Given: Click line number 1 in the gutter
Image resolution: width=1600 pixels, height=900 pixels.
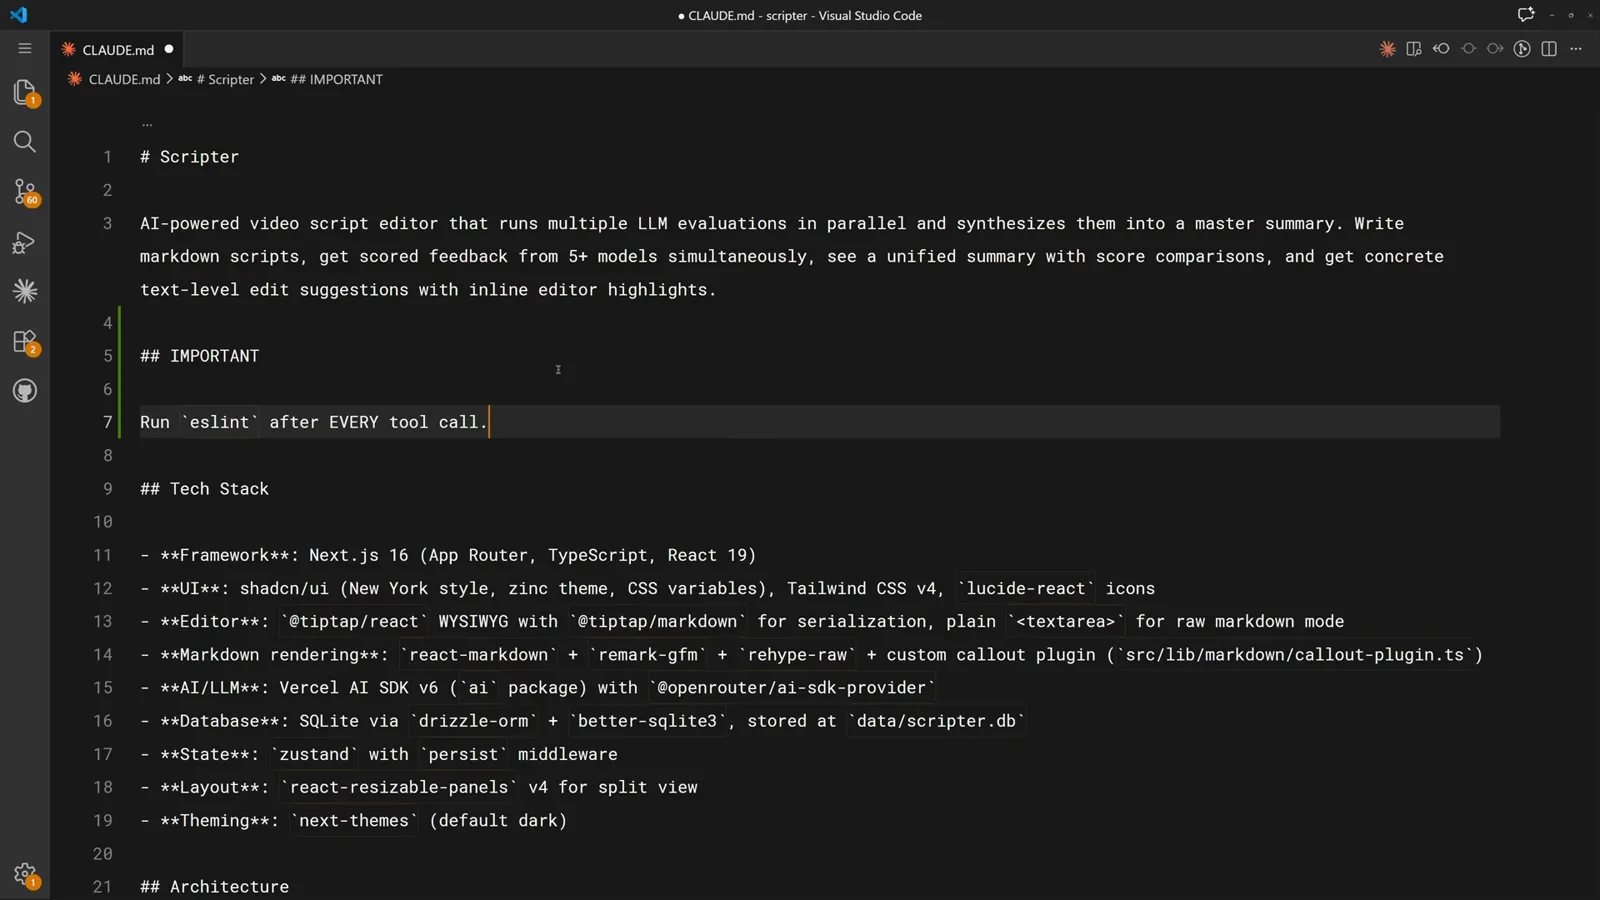Looking at the screenshot, I should (107, 157).
